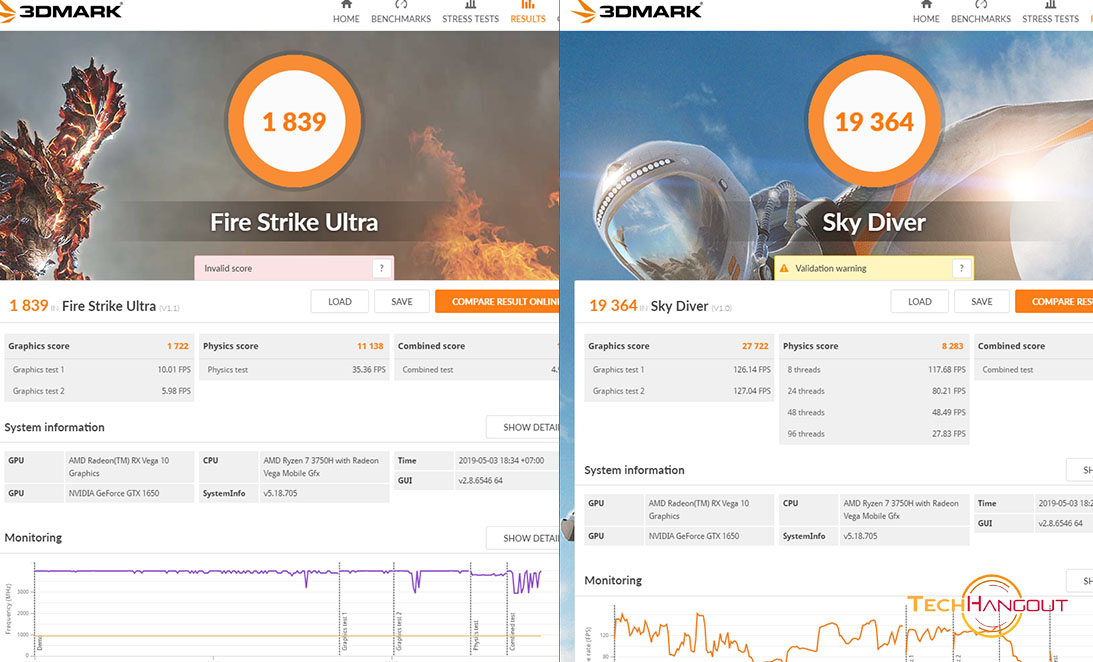Open BENCHMARKS tab in Sky Diver window
Viewport: 1093px width, 662px height.
981,13
